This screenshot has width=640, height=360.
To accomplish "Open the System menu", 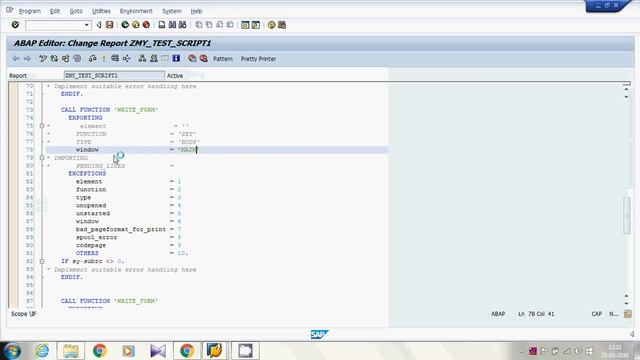I will (171, 11).
